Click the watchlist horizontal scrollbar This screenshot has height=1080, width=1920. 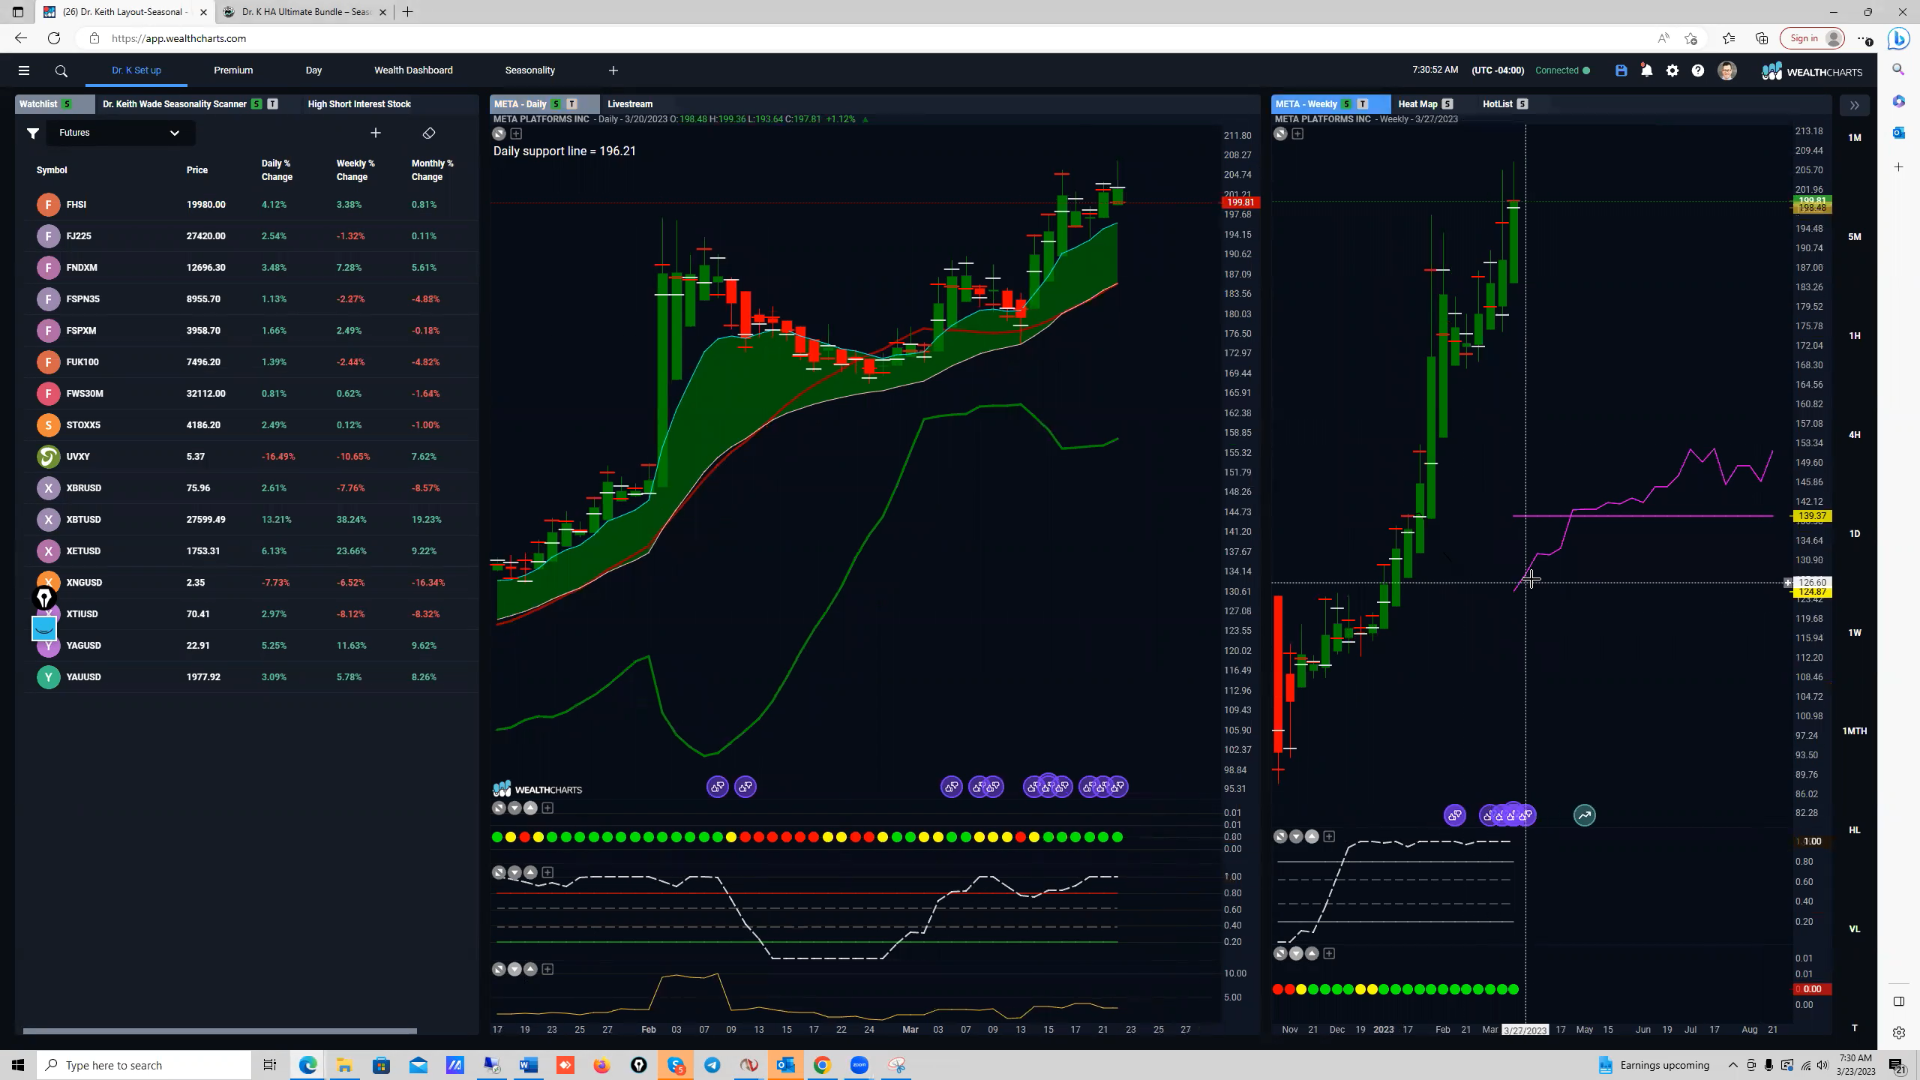(x=220, y=1031)
